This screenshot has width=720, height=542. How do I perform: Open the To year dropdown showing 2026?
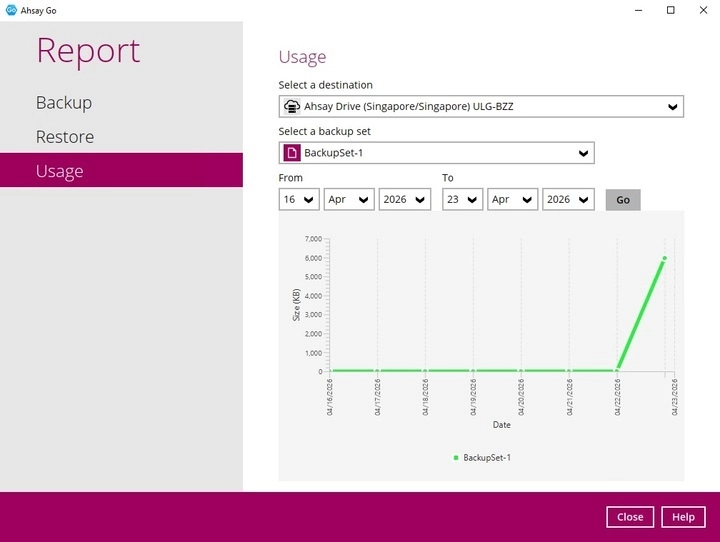point(568,199)
